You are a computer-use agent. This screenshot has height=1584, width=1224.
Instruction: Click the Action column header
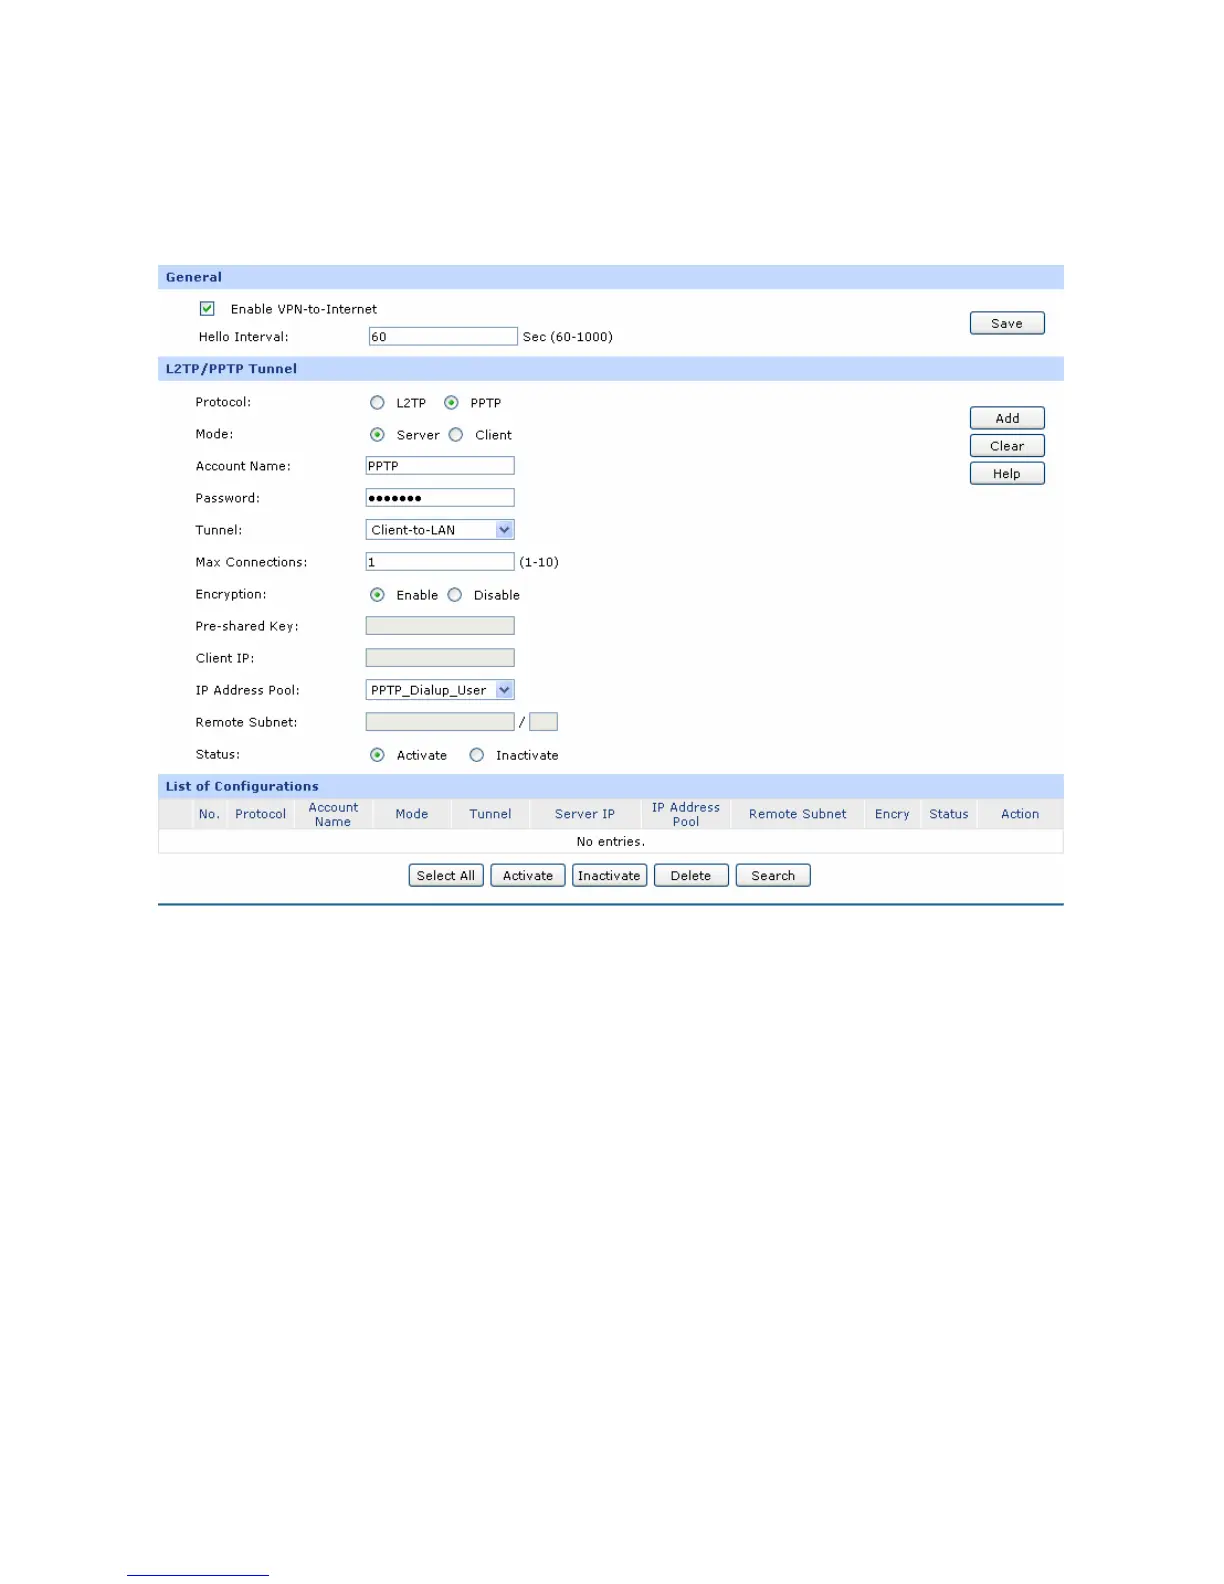tap(1020, 814)
